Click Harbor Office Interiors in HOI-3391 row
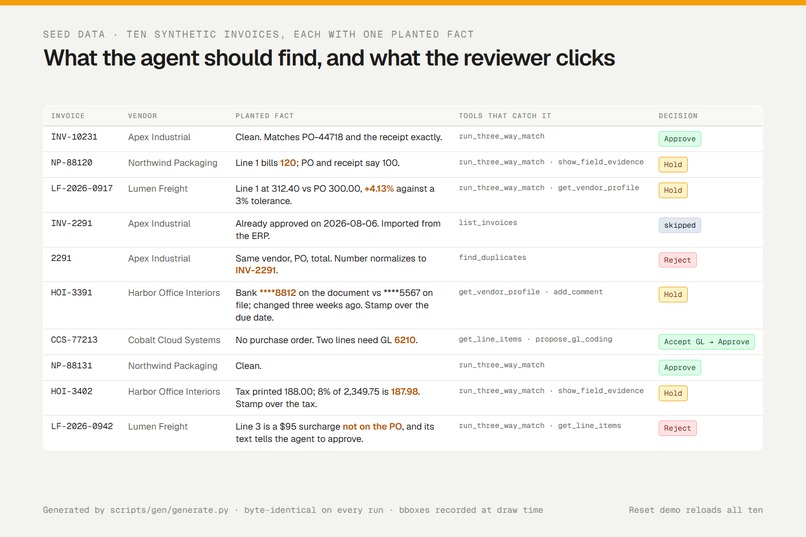Viewport: 806px width, 537px height. tap(174, 293)
